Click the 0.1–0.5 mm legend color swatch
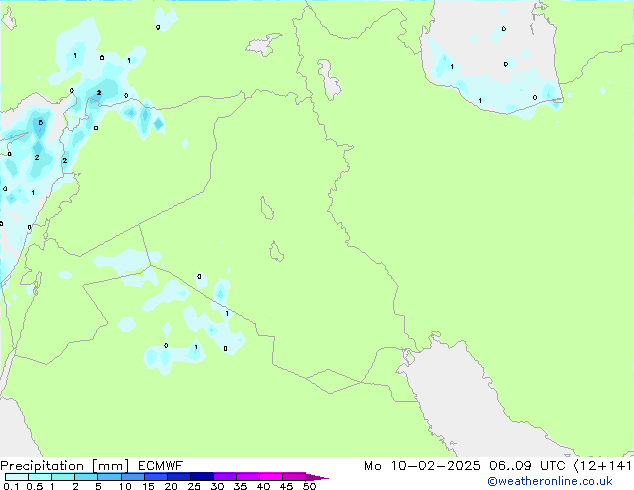This screenshot has height=490, width=634. (17, 477)
